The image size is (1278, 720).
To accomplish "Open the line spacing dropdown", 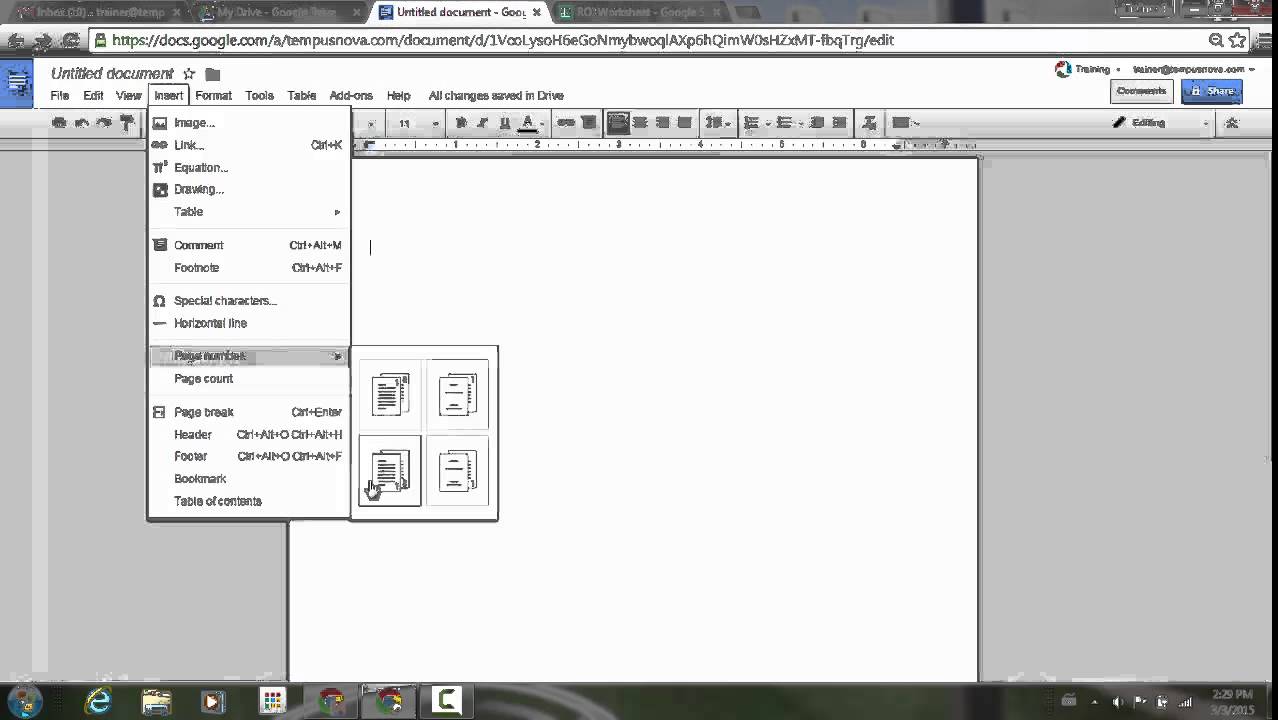I will click(717, 123).
